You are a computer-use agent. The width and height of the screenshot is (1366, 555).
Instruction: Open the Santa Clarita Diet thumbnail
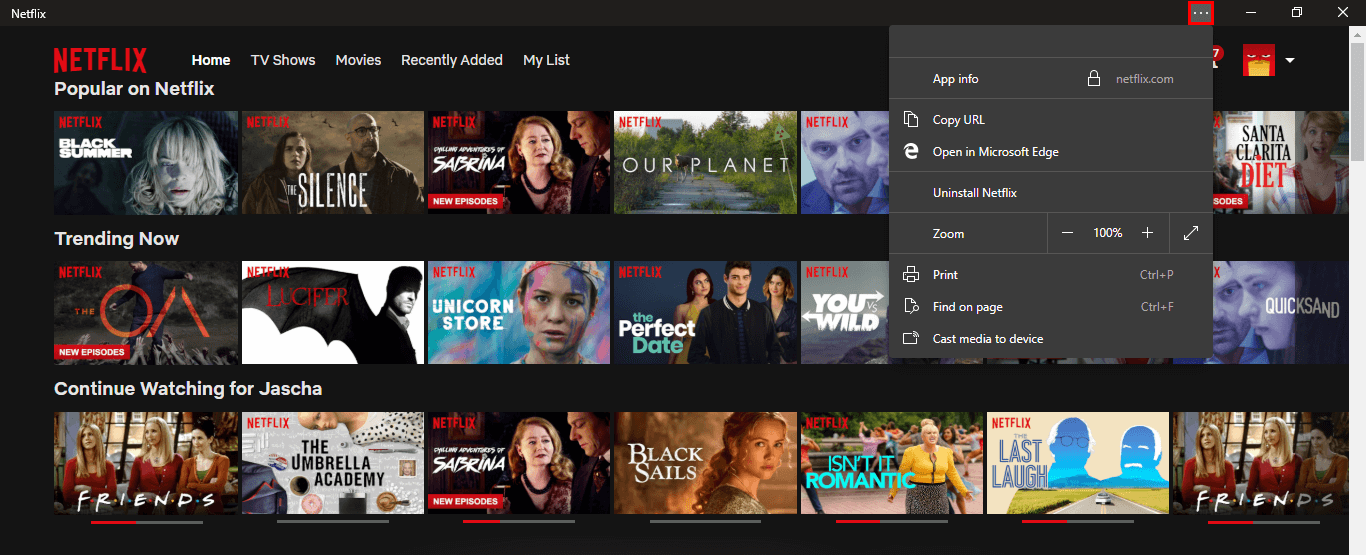pyautogui.click(x=1281, y=162)
